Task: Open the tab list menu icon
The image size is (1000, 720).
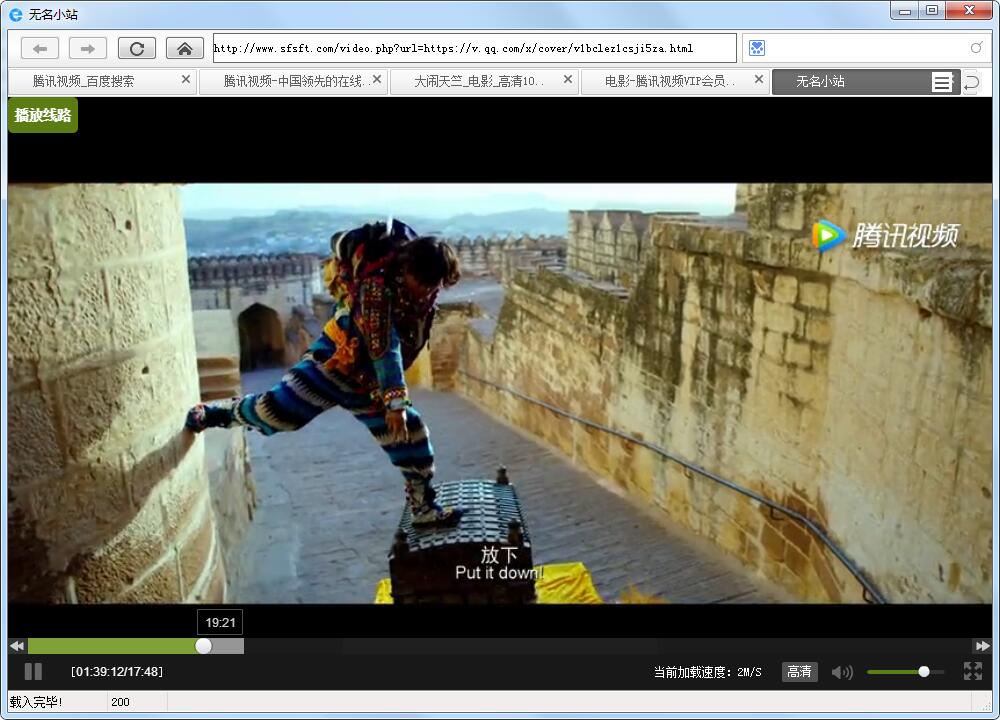Action: point(942,82)
